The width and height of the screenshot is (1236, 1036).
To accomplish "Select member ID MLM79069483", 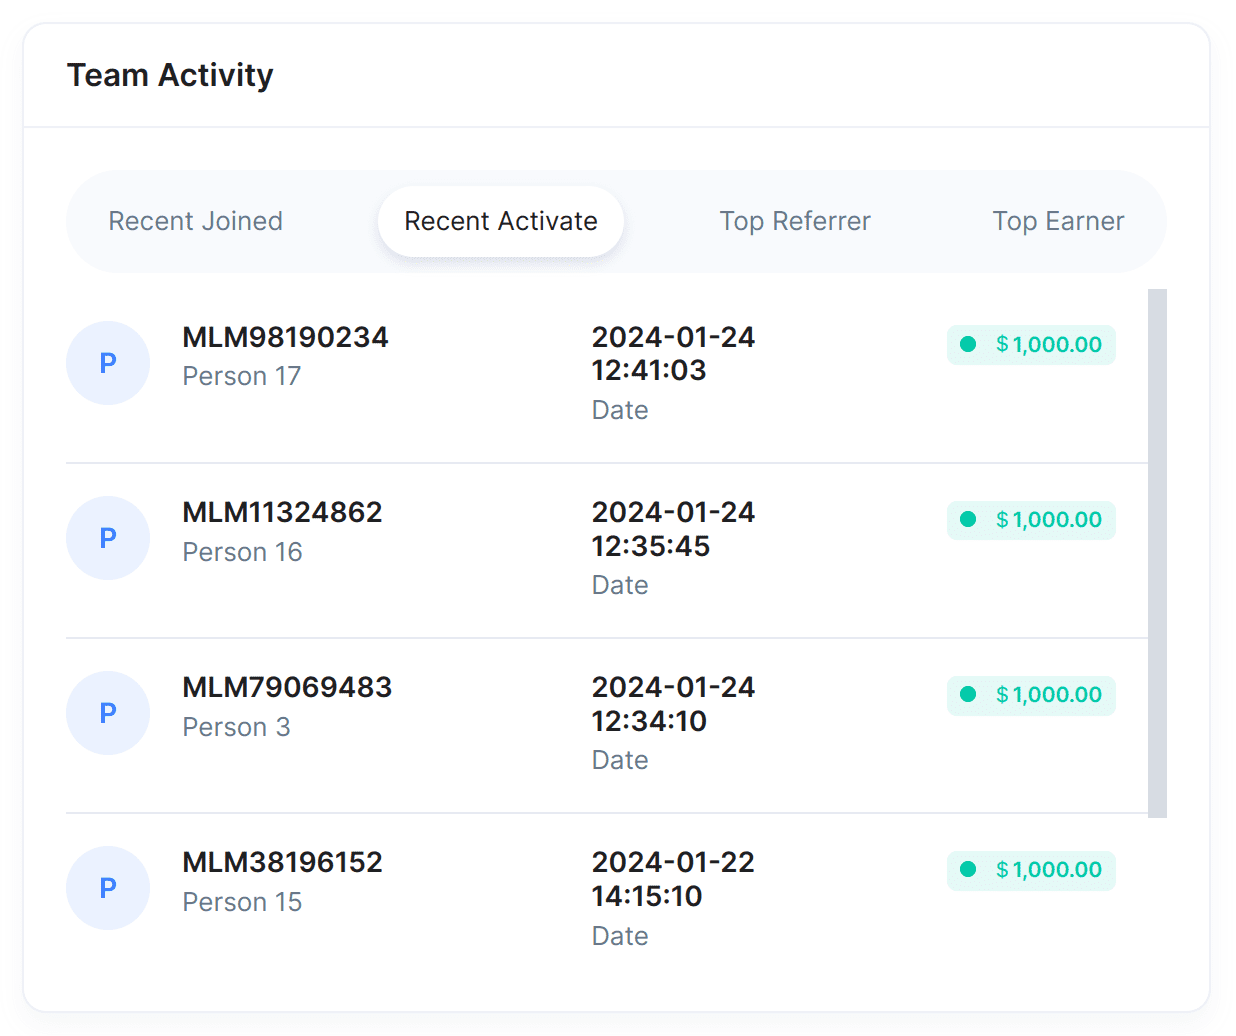I will click(287, 687).
